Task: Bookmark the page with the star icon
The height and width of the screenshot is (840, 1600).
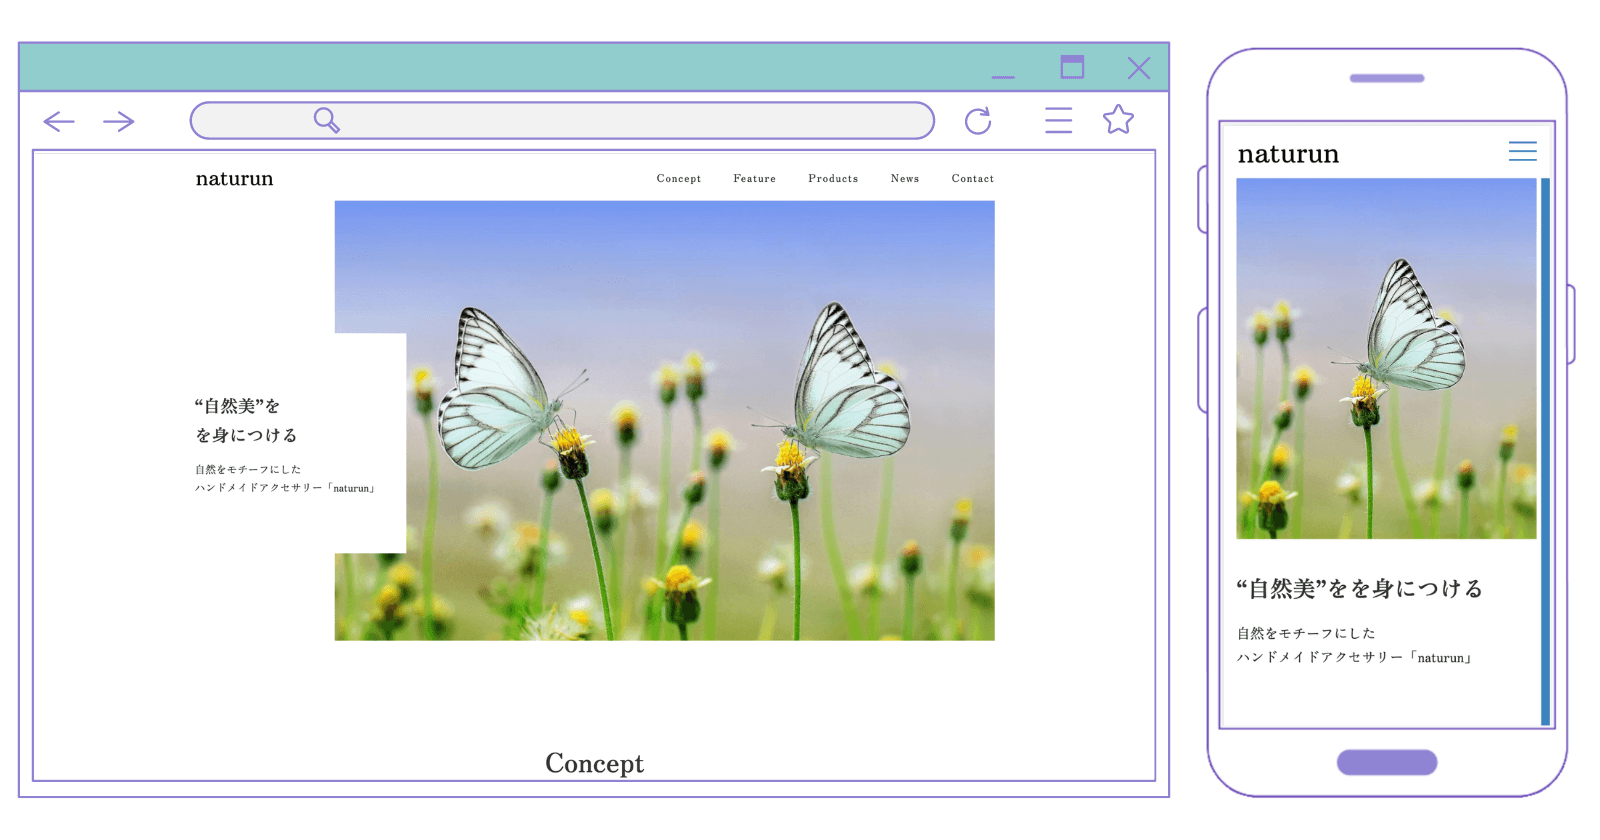Action: click(1118, 120)
